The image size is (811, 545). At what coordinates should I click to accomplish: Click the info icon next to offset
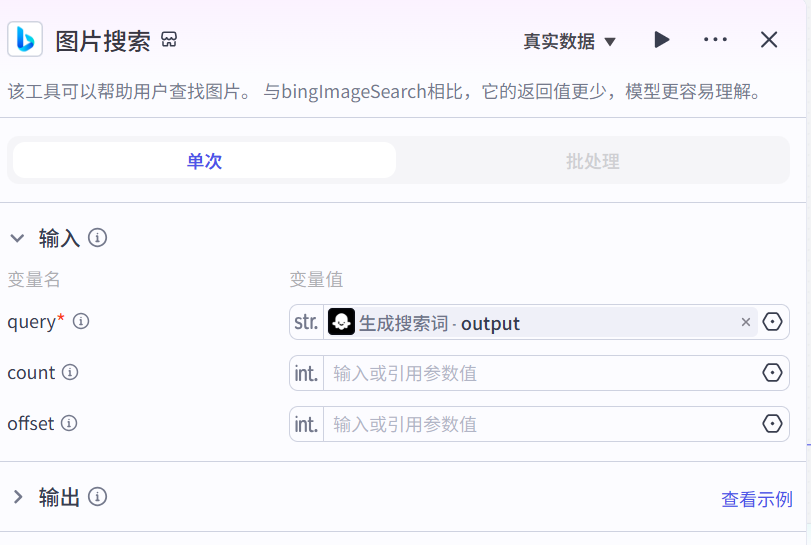(69, 423)
